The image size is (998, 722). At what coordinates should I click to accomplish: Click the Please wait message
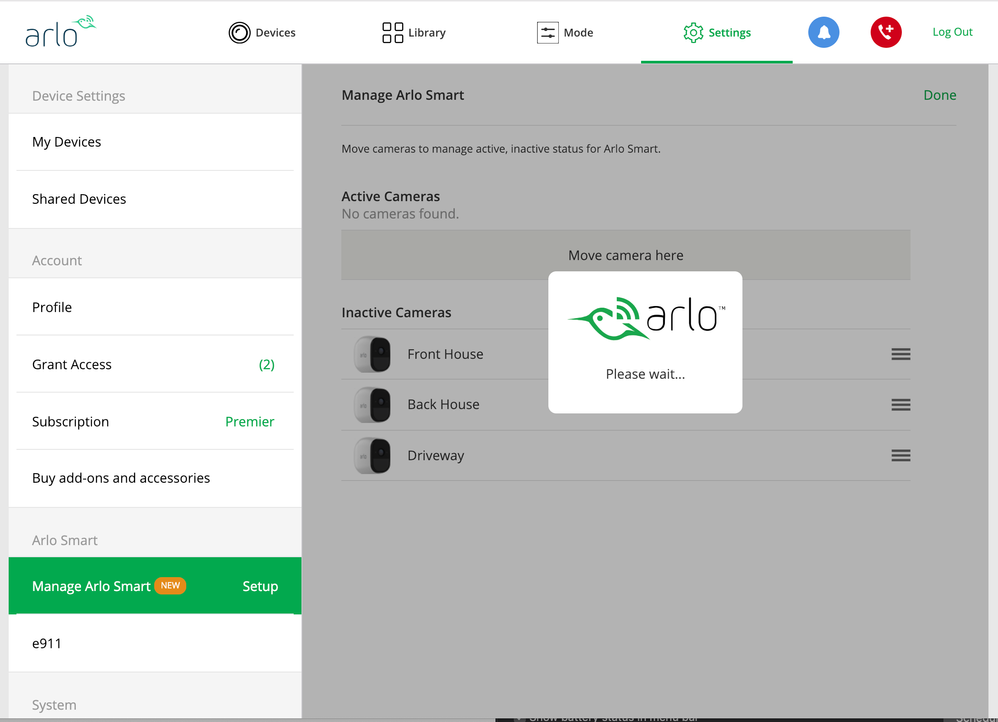645,374
